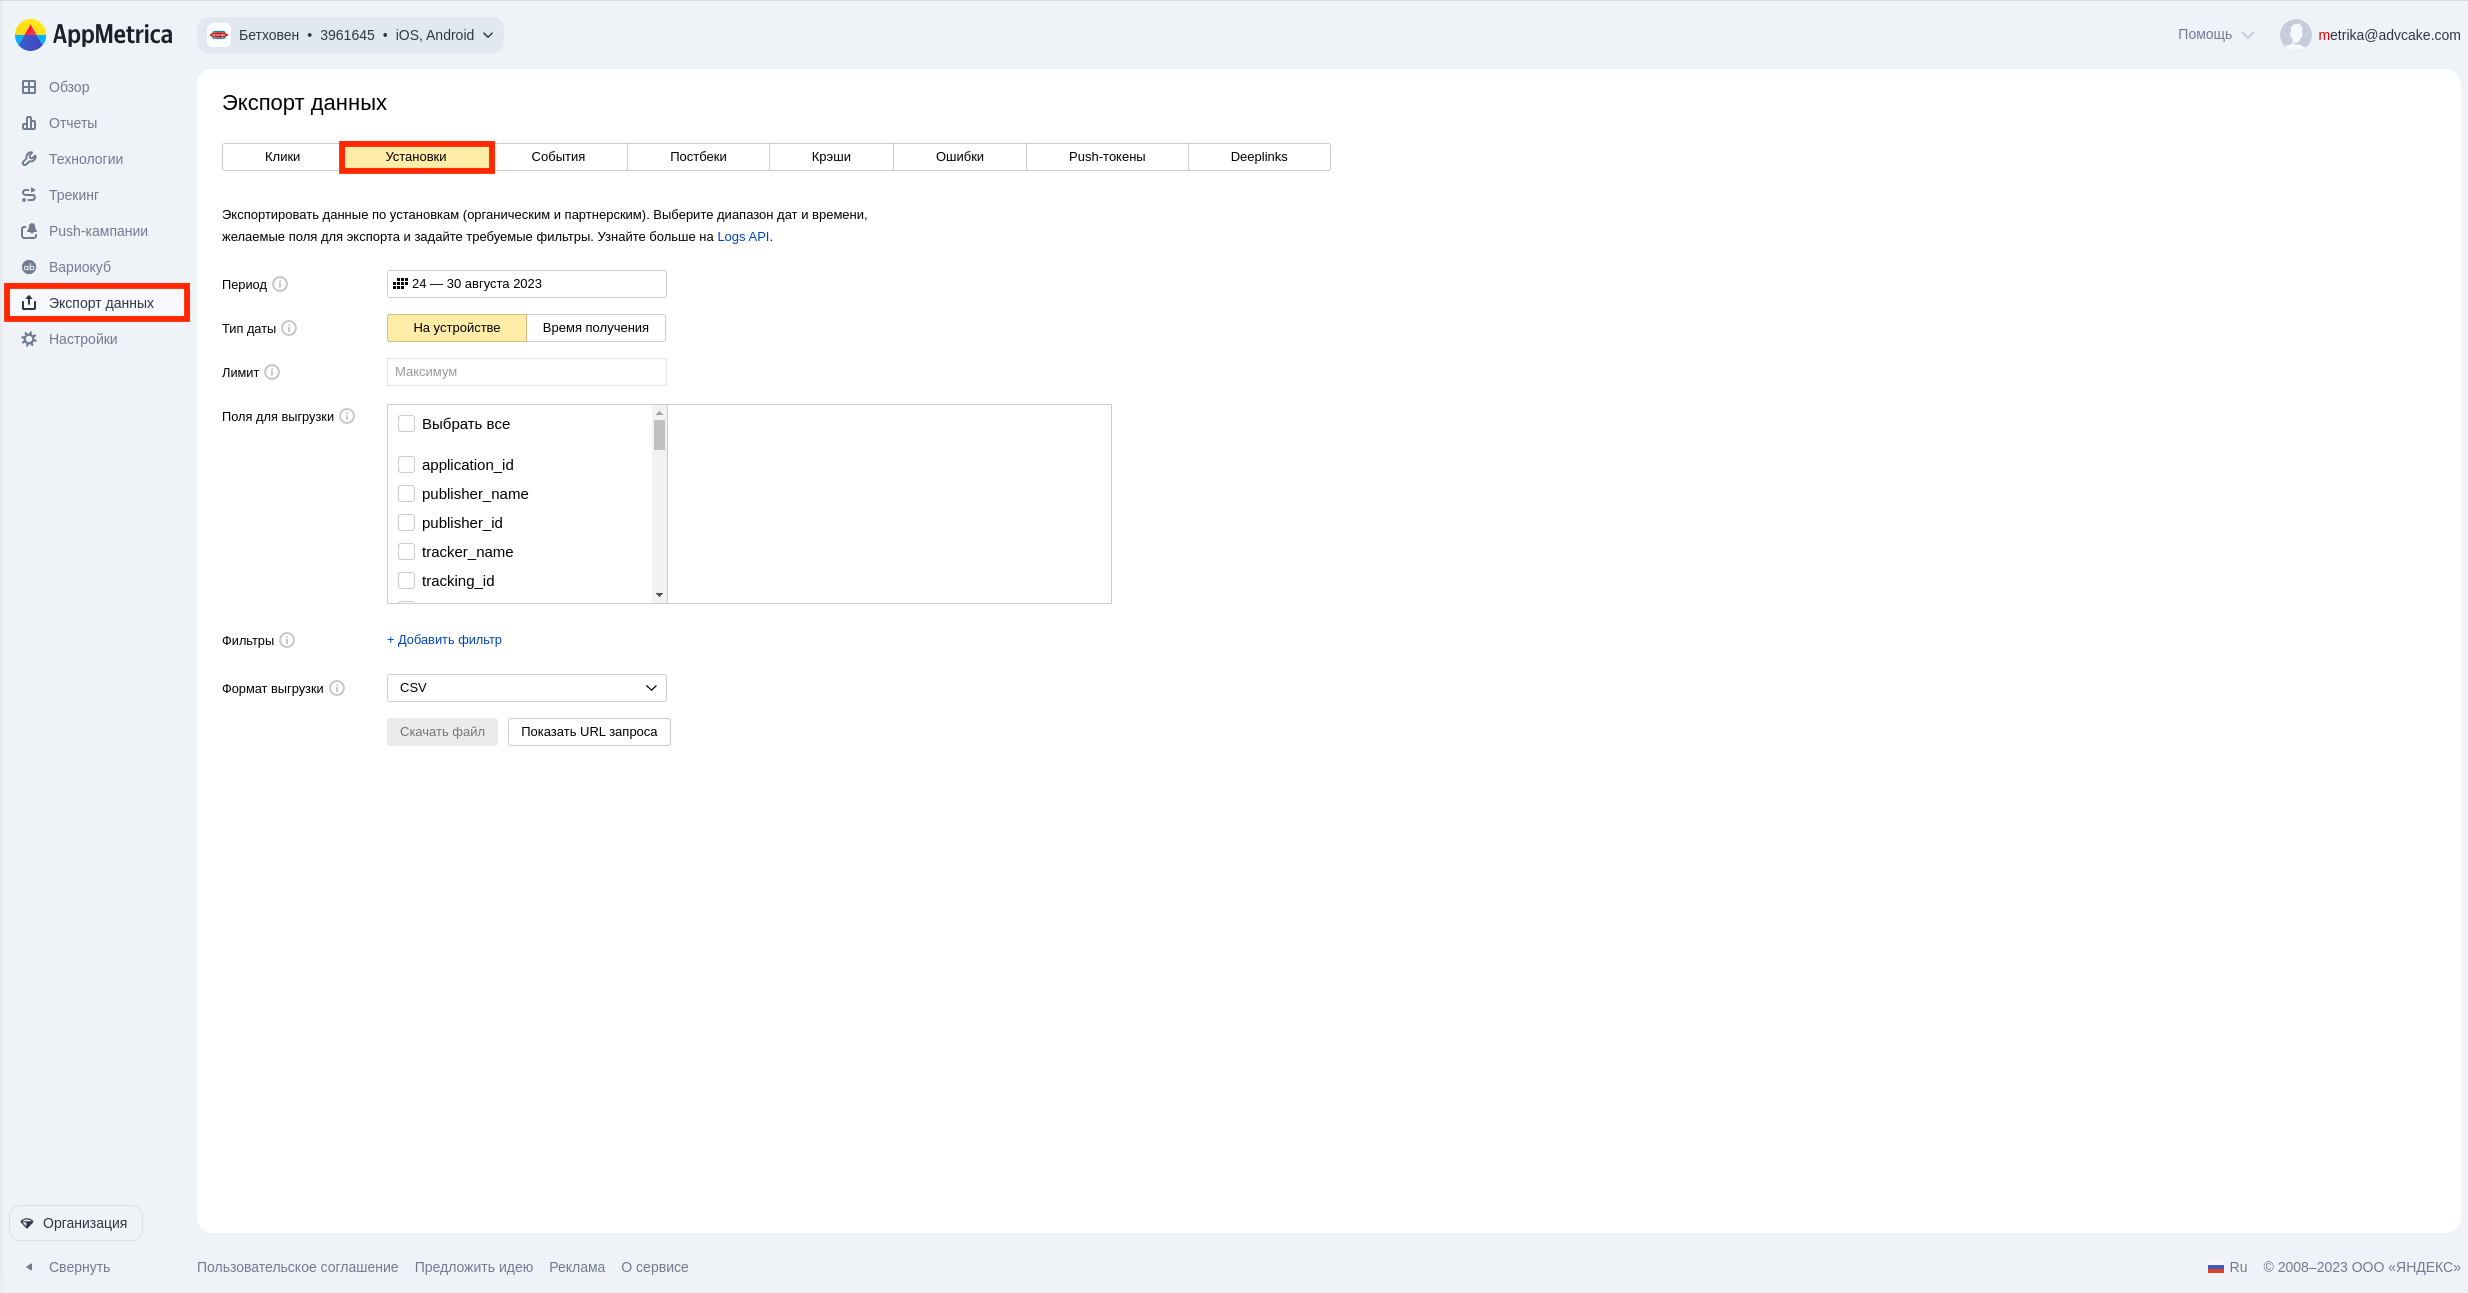Screen dimensions: 2468x1293
Task: Click the Организация diamond icon
Action: click(x=27, y=1223)
